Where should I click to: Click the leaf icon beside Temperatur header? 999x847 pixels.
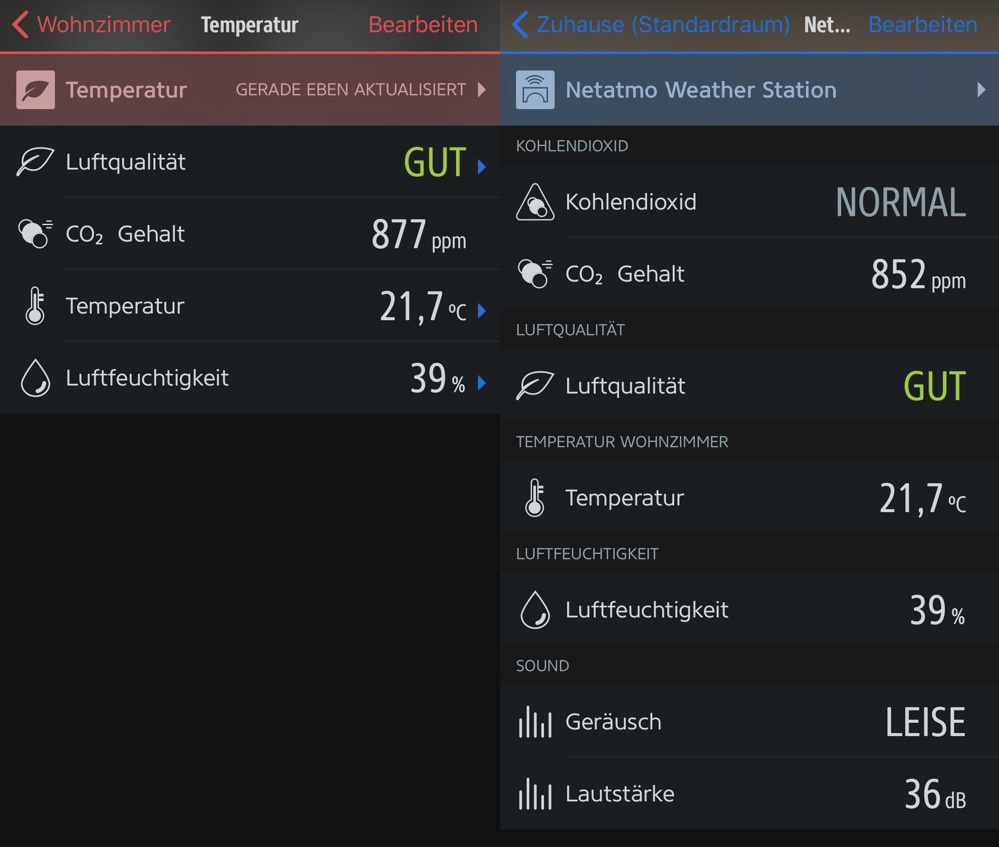click(35, 90)
